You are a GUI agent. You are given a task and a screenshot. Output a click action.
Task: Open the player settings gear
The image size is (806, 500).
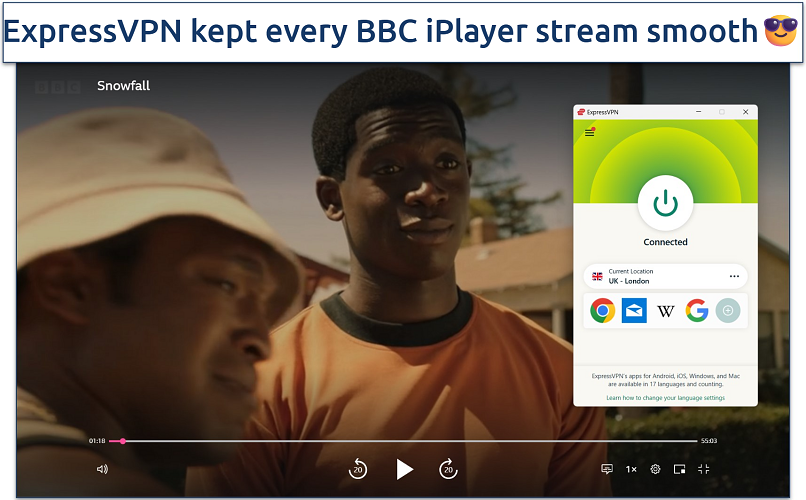pos(656,469)
